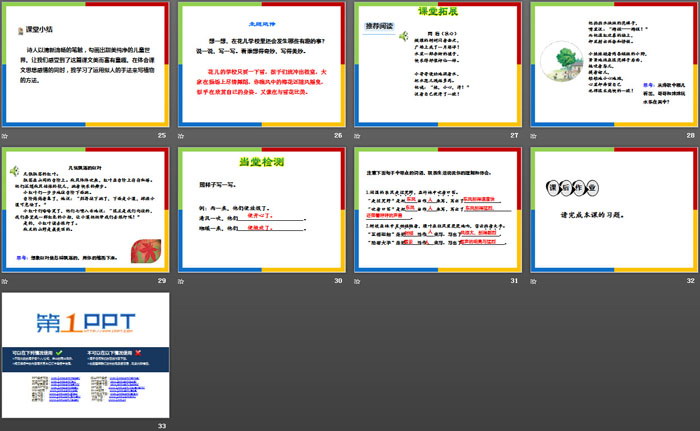Screen dimensions: 700x431
Task: Click the star icon below slide 25
Action: pyautogui.click(x=4, y=136)
